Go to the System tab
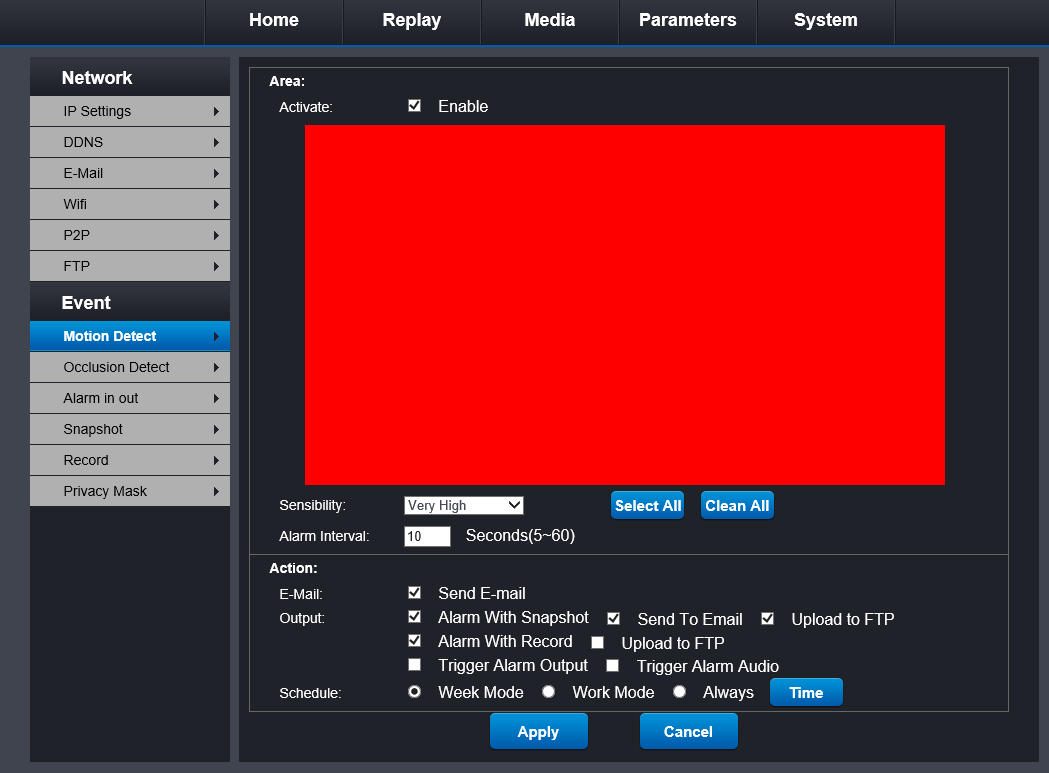Screen dimensions: 1049x773 (825, 21)
